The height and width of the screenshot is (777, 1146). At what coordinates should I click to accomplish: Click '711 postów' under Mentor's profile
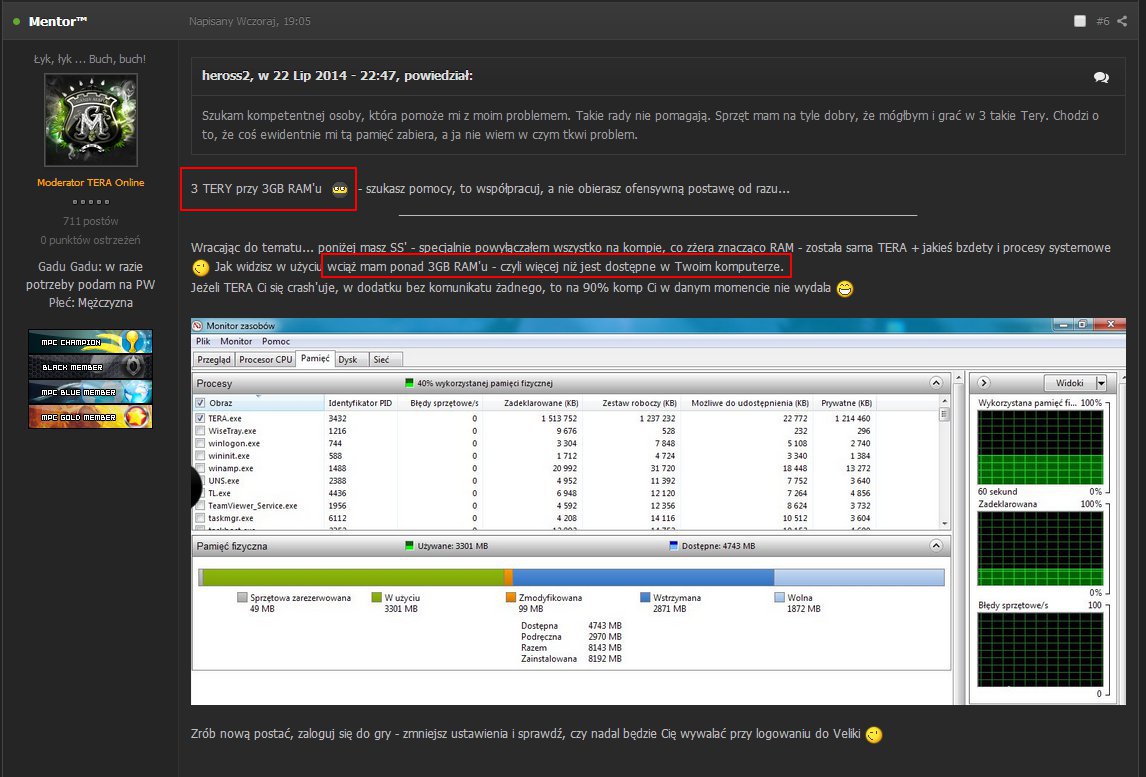[x=91, y=221]
